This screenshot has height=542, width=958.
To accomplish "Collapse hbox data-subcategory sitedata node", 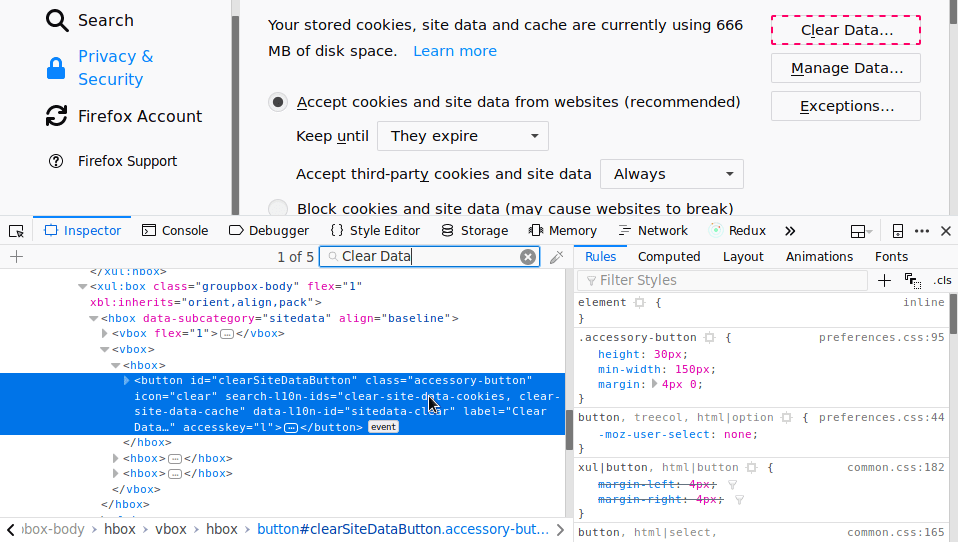I will point(93,318).
